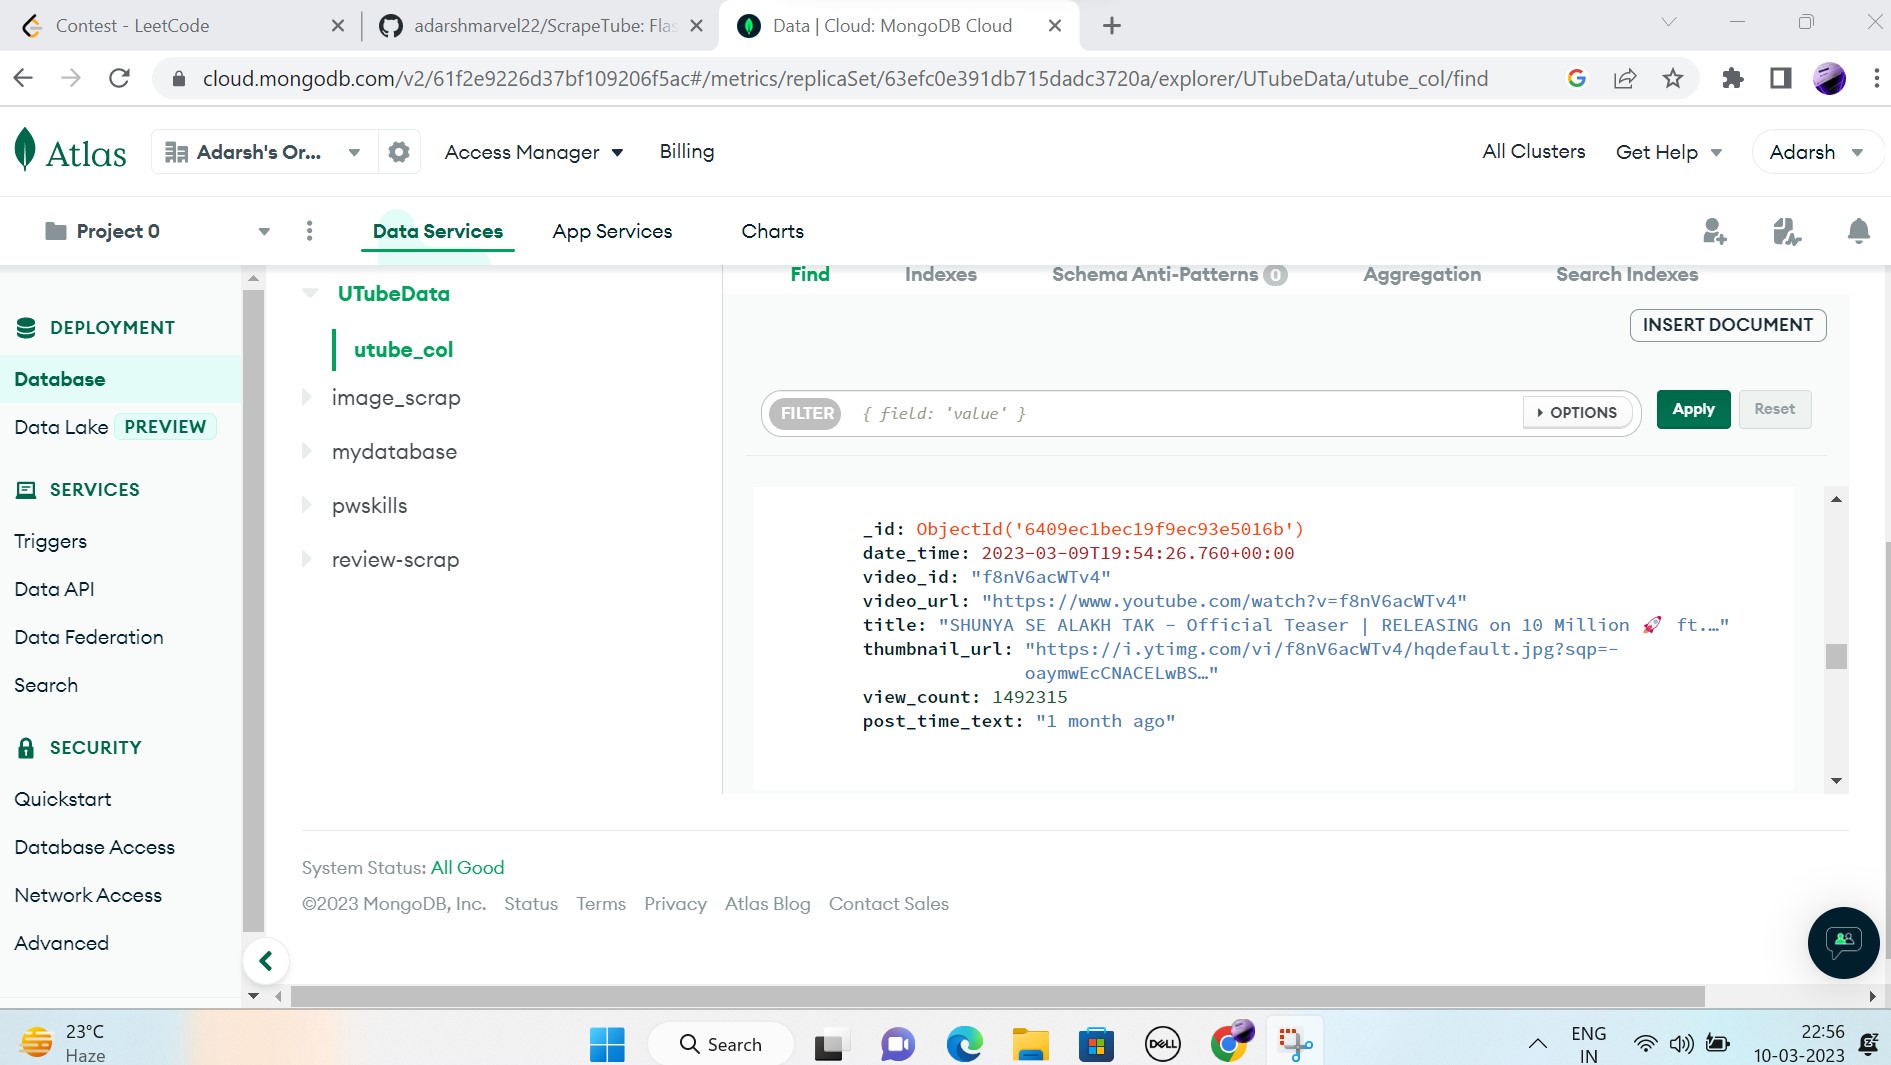This screenshot has width=1891, height=1065.
Task: Open Microsoft Store from taskbar
Action: [1096, 1044]
